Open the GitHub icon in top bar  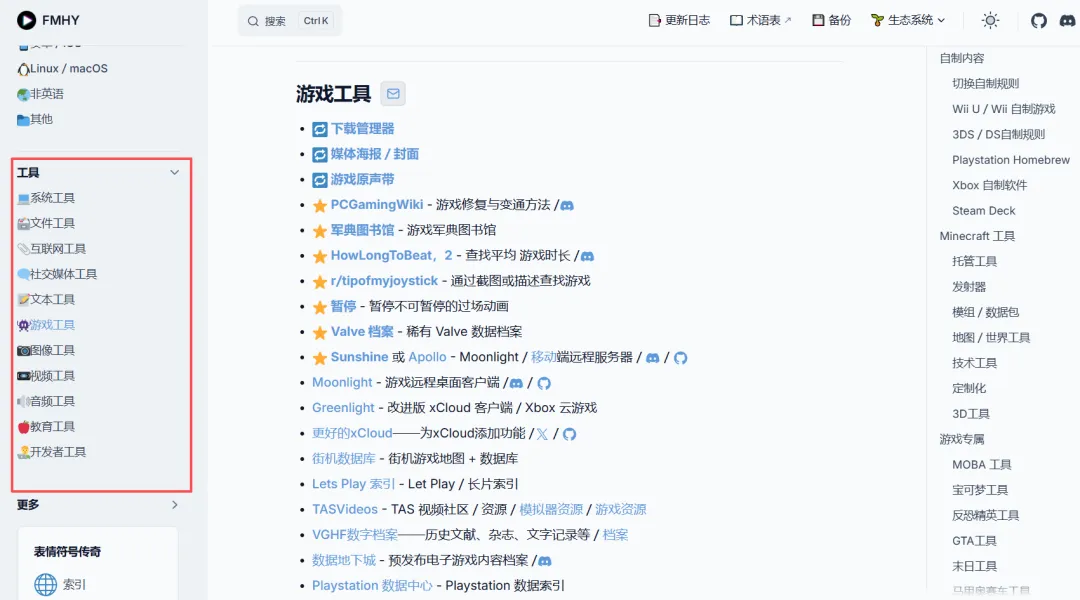(x=1039, y=21)
